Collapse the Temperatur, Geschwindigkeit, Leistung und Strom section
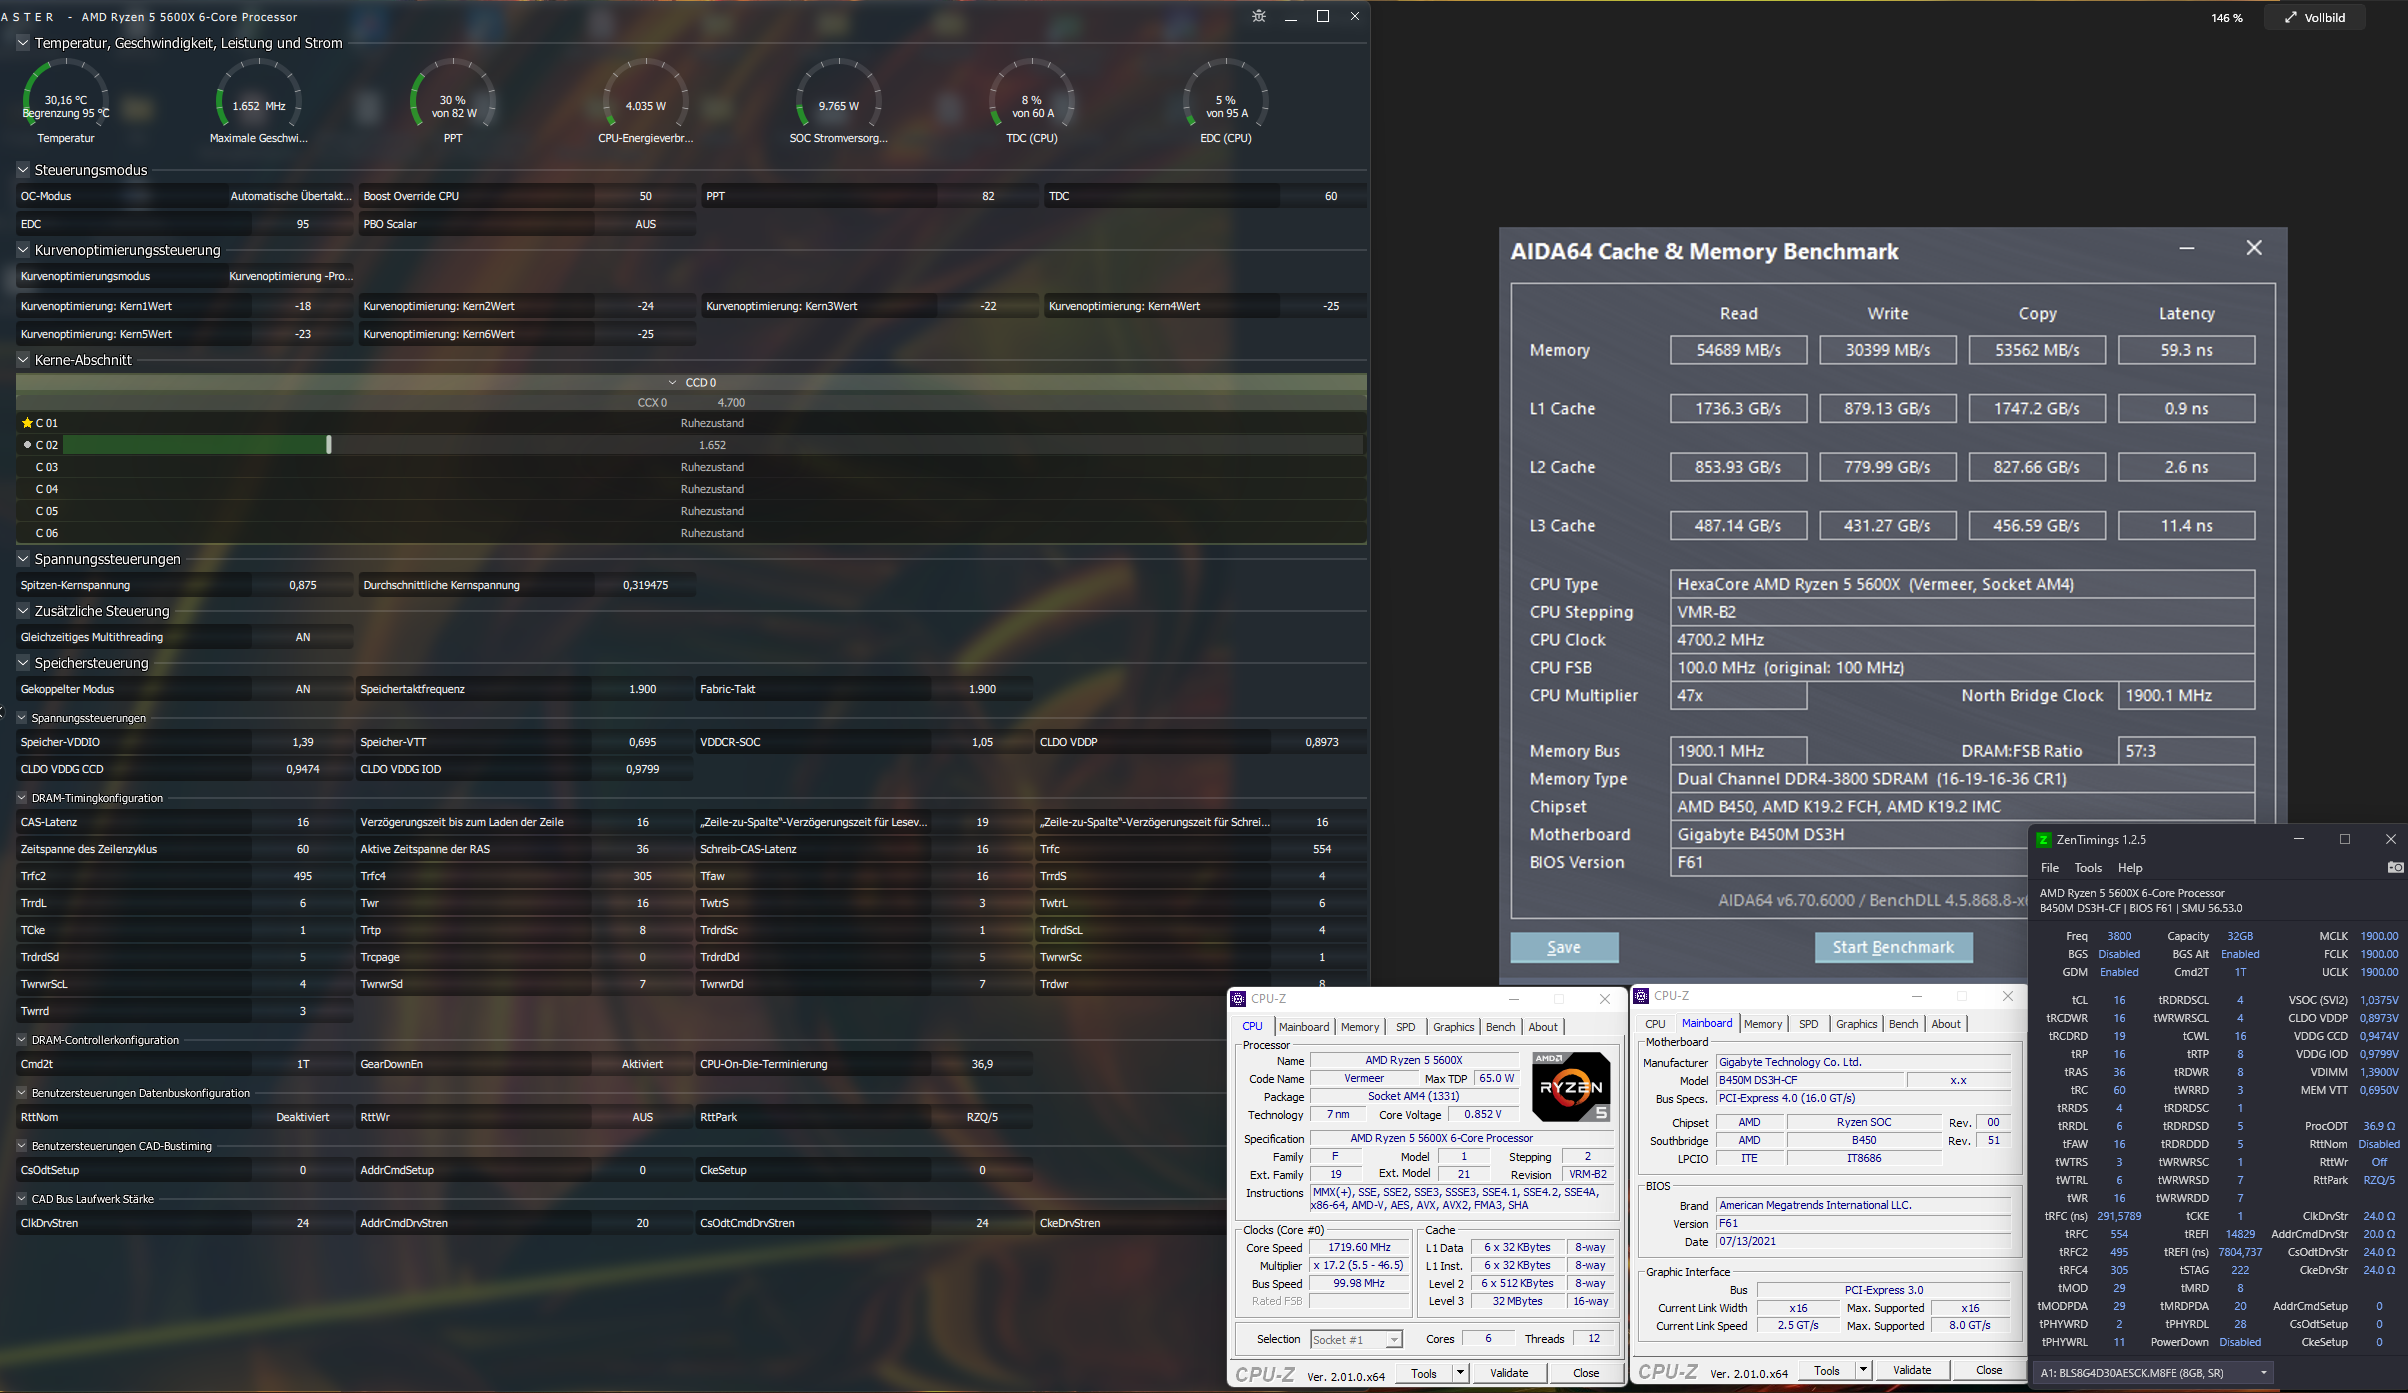2408x1393 pixels. tap(23, 43)
